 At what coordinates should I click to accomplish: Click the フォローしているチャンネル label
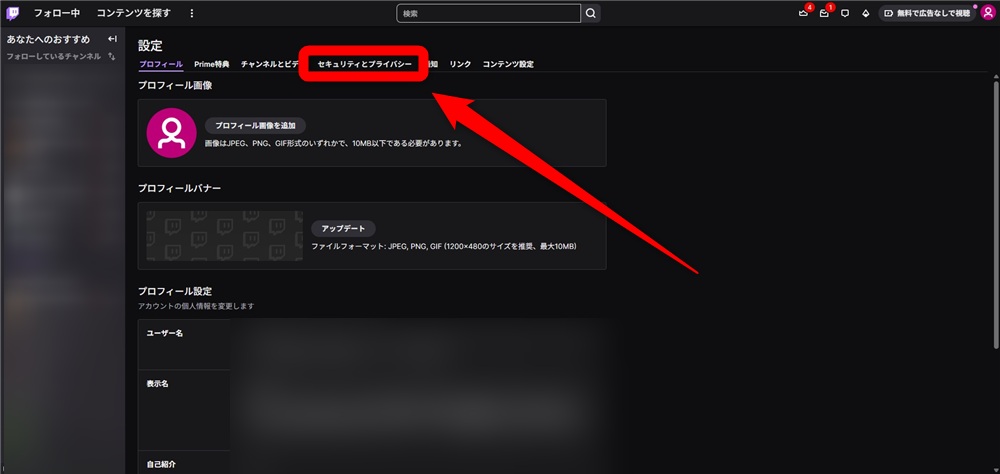(x=54, y=56)
